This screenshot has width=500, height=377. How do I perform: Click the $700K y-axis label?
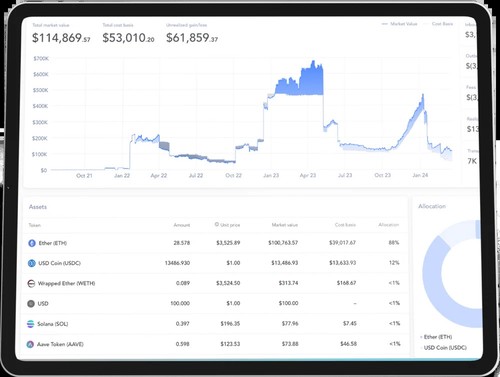point(41,59)
